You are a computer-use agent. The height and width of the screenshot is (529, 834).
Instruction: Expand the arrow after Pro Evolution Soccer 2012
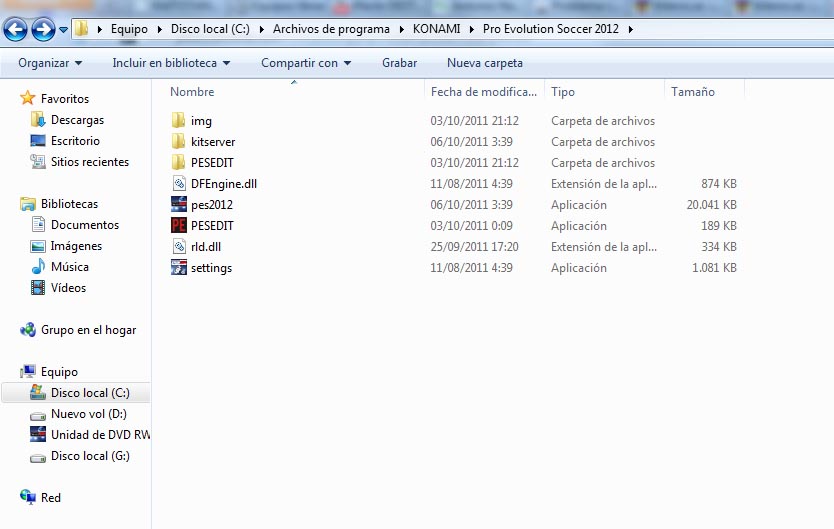click(x=630, y=29)
